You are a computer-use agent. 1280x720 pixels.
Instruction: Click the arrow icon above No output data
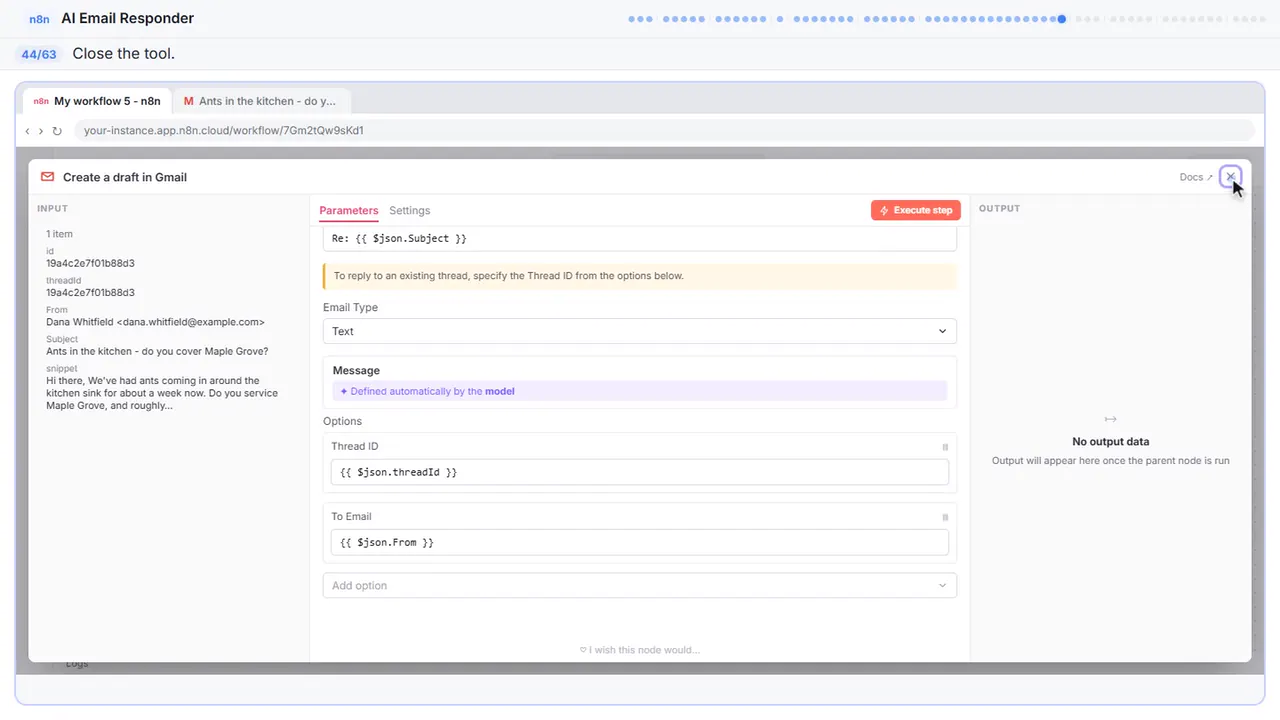(1110, 419)
